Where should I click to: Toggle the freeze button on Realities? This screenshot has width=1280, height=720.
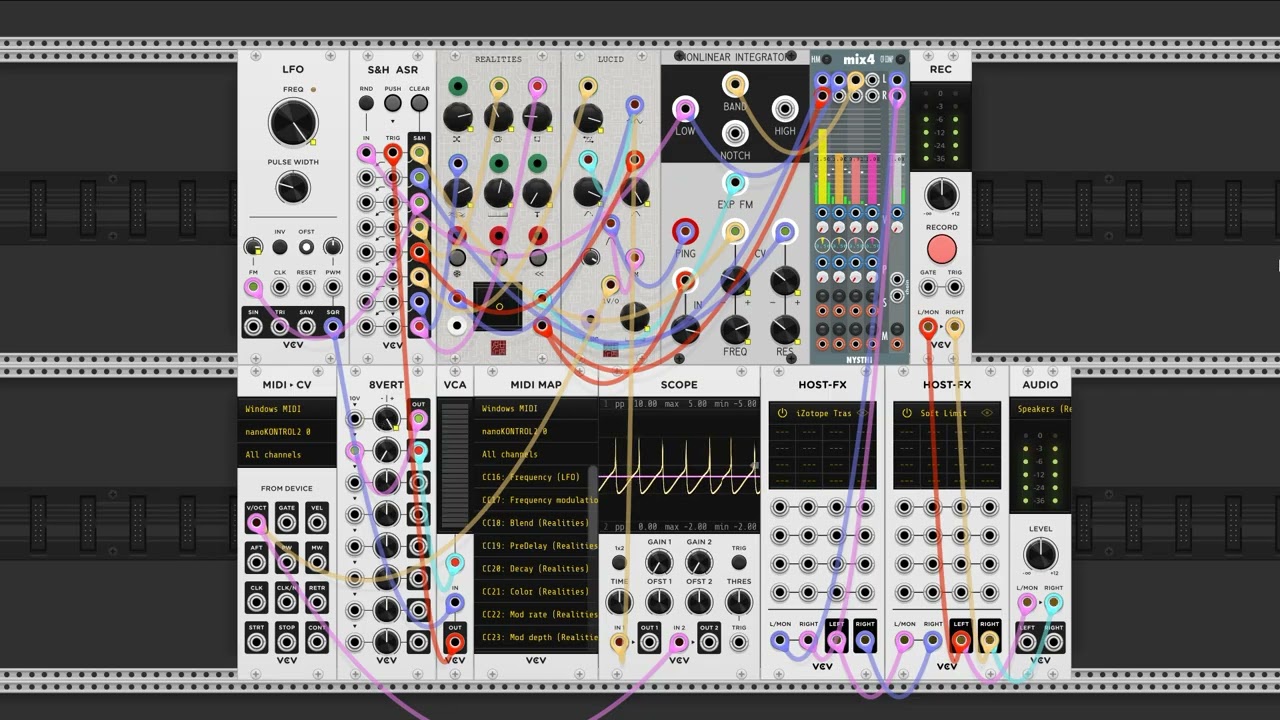pos(457,258)
